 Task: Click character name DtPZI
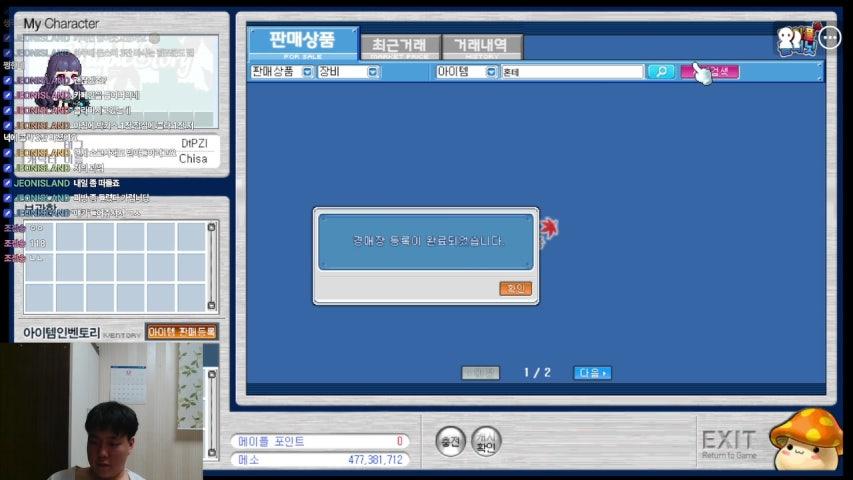click(x=194, y=143)
